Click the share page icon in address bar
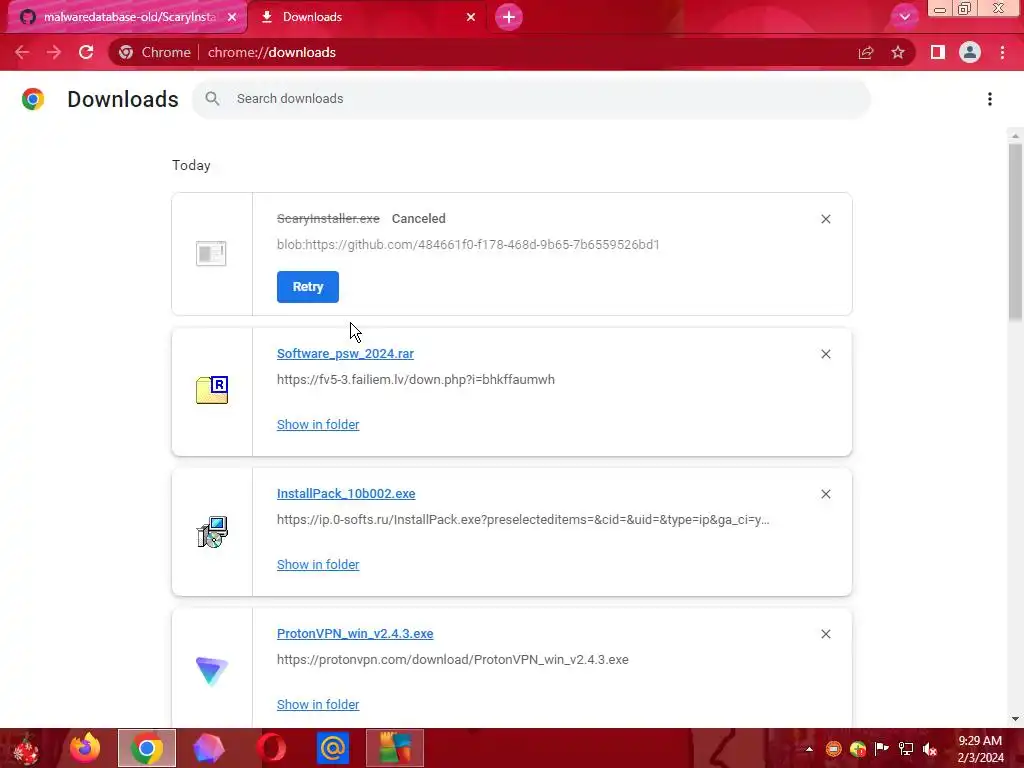Screen dimensions: 1024x768 click(x=866, y=52)
